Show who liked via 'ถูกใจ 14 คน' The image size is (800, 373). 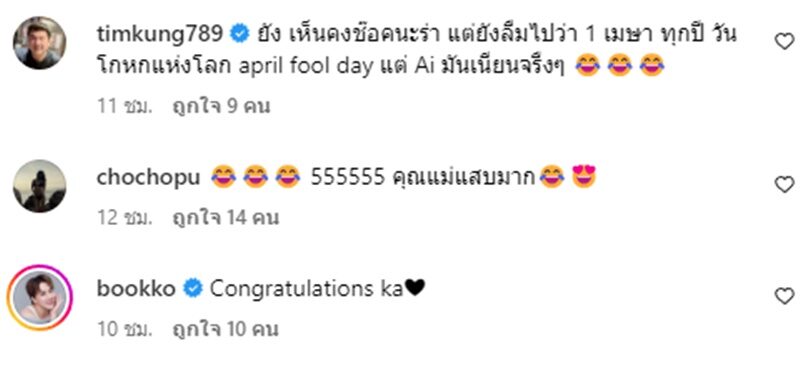(226, 218)
